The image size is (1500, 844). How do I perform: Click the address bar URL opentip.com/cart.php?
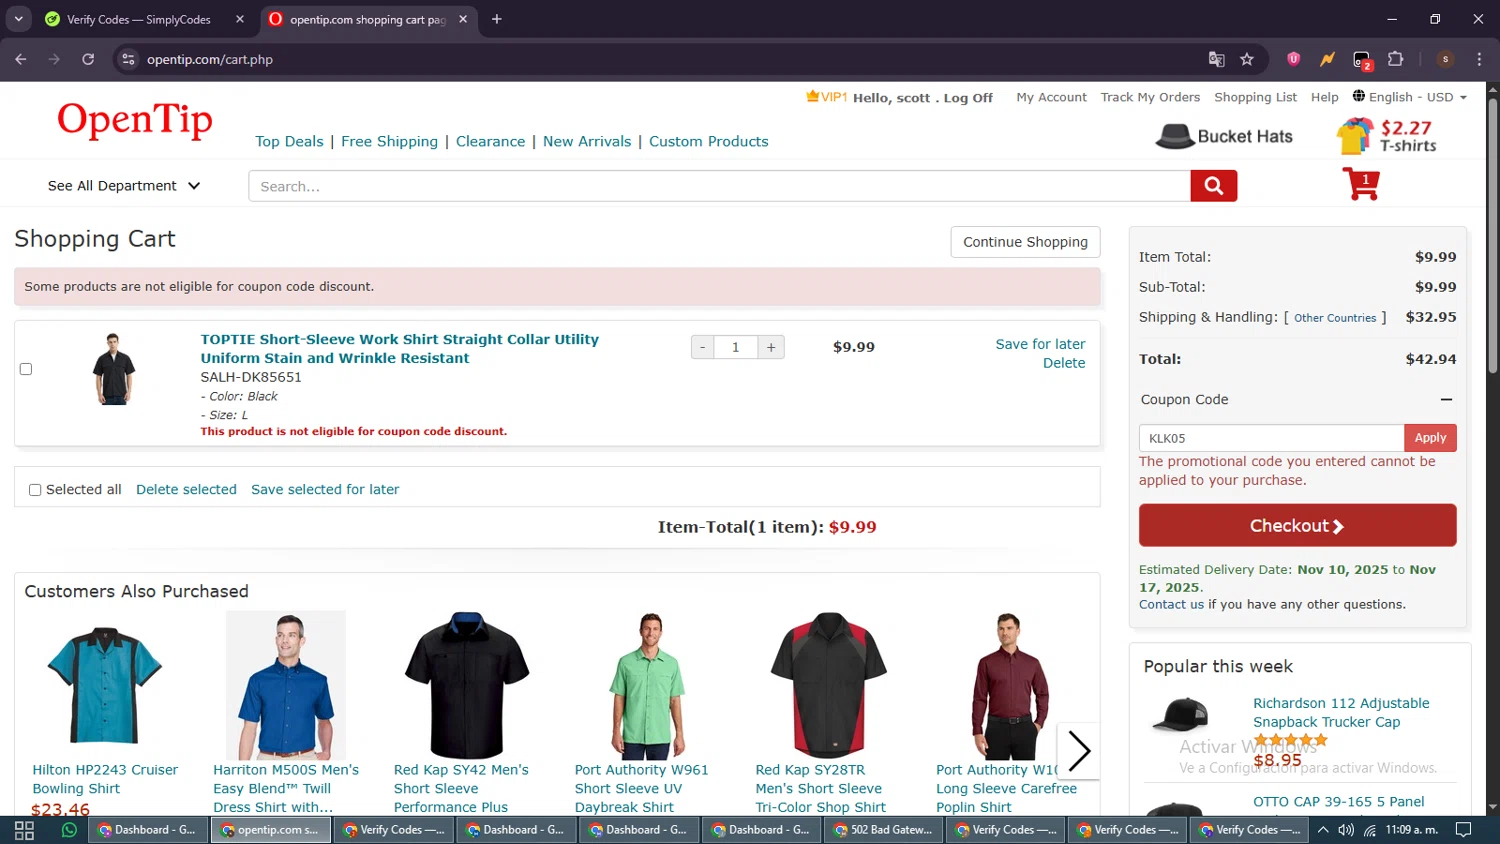[x=210, y=59]
